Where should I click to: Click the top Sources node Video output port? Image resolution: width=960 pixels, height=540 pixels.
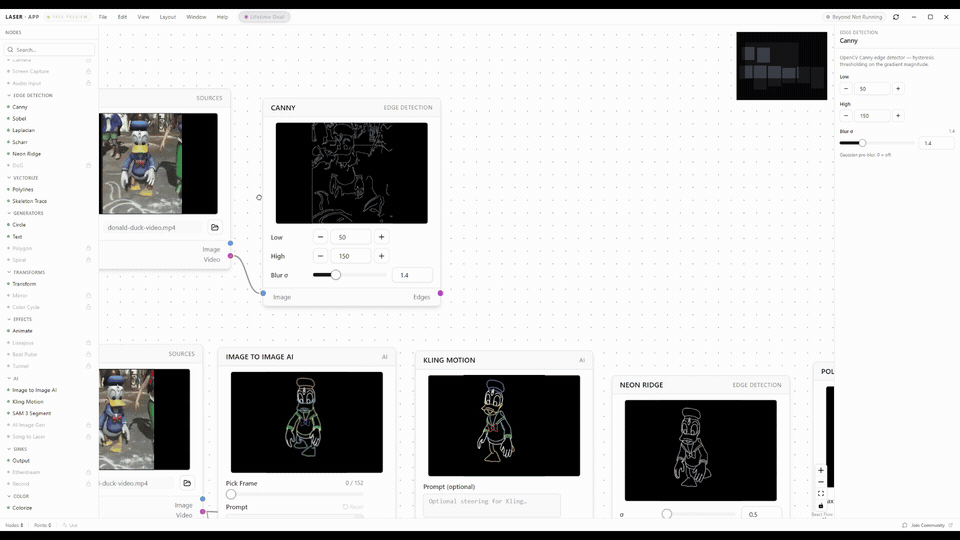[230, 256]
